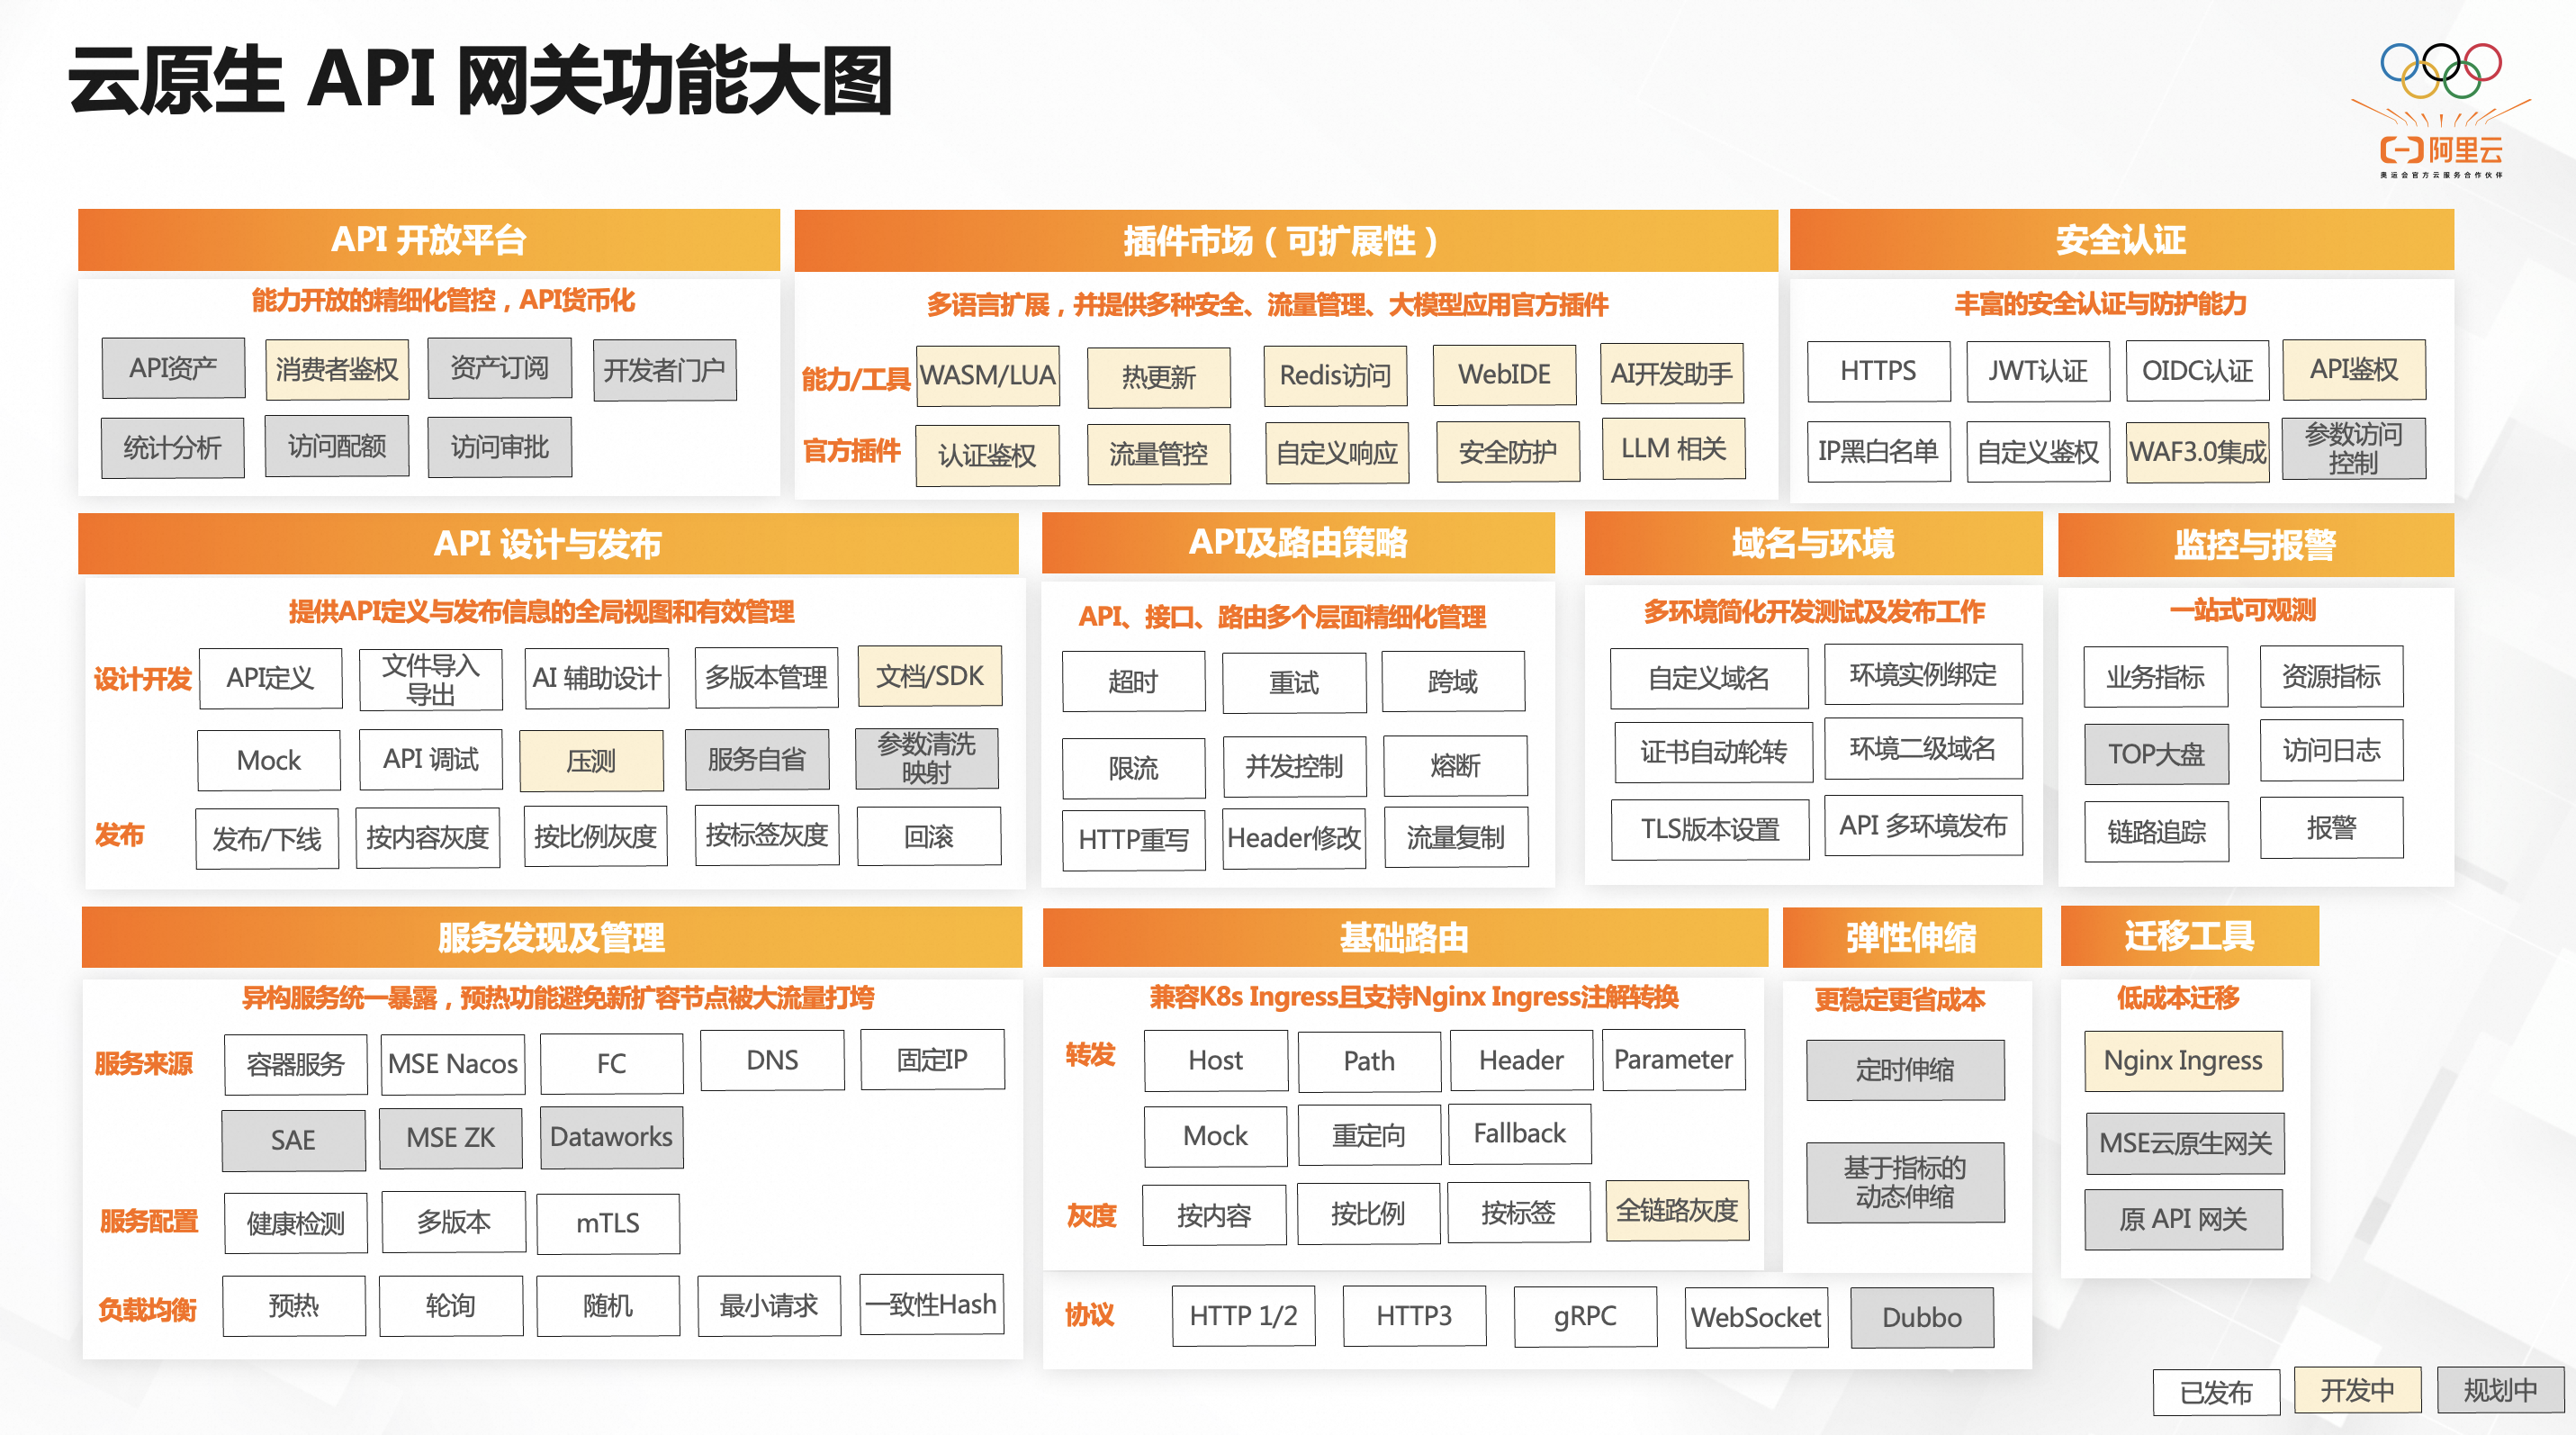The image size is (2576, 1435).
Task: Select the MSE Nacos service source
Action: pyautogui.click(x=453, y=1063)
